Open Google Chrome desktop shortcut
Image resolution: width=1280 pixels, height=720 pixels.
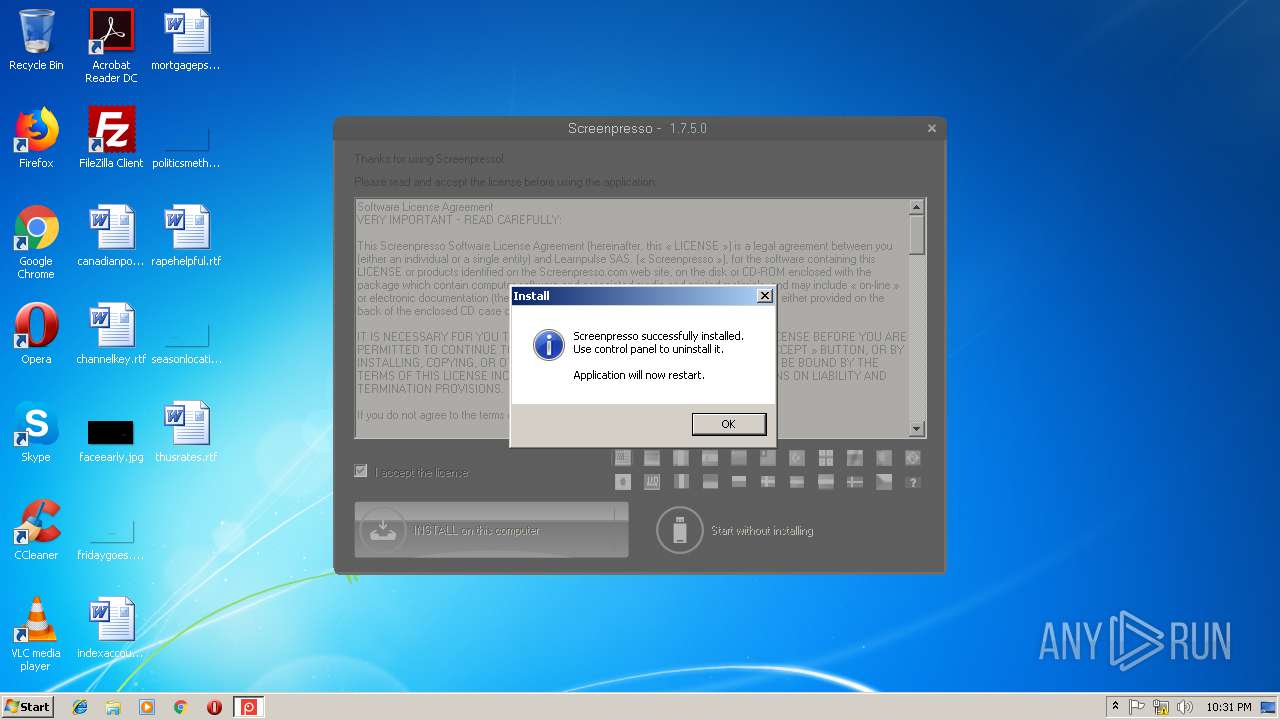36,242
